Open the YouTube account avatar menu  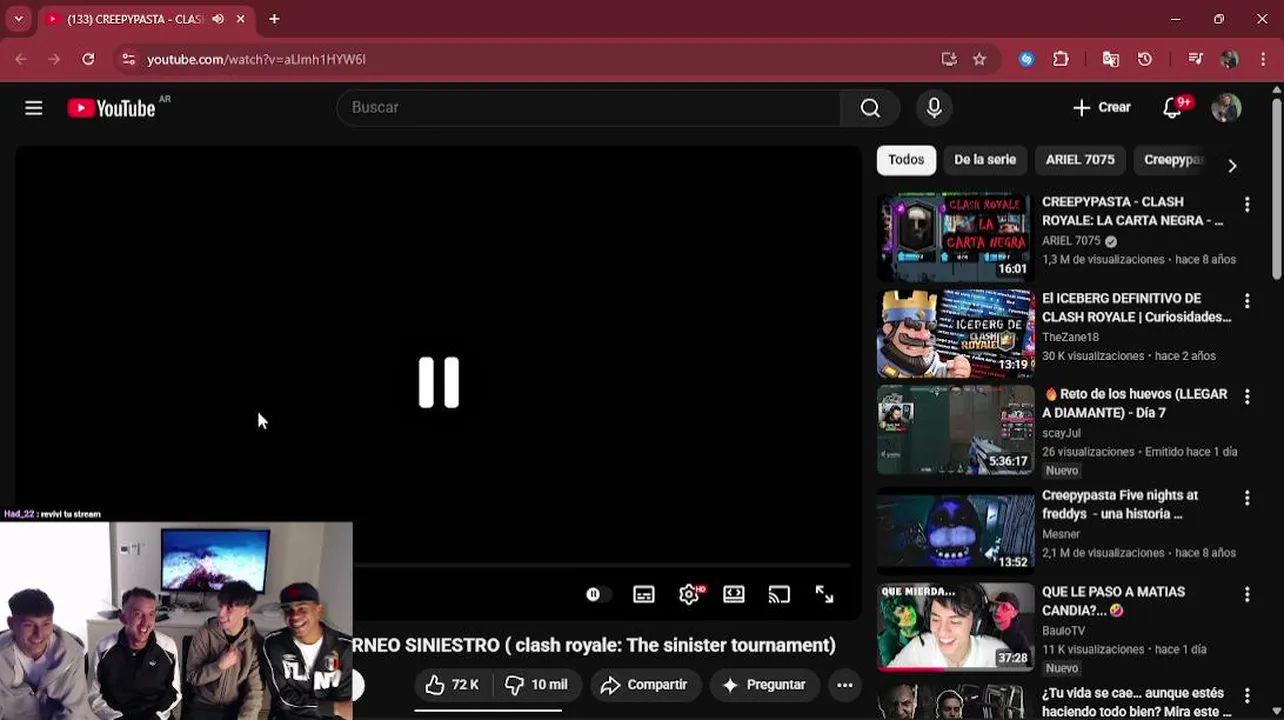click(x=1226, y=108)
